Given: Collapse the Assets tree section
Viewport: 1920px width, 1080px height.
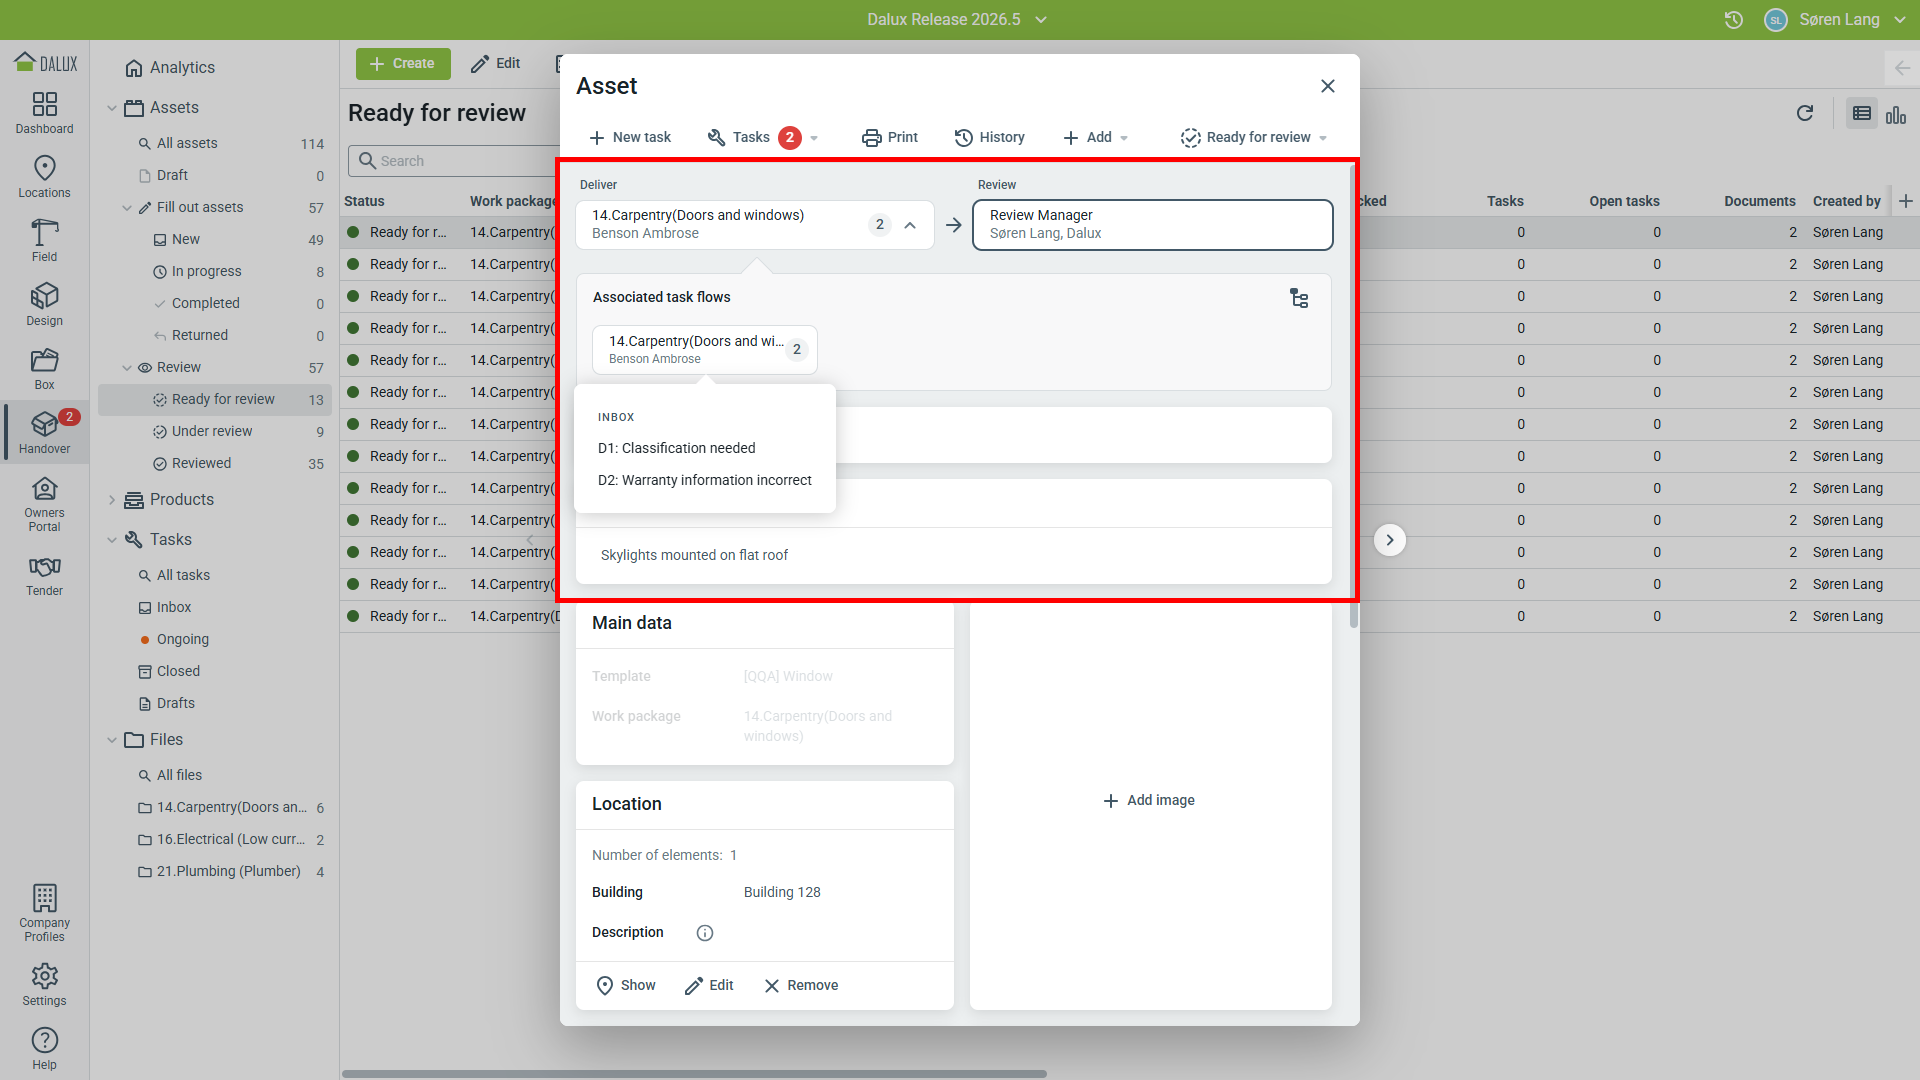Looking at the screenshot, I should click(112, 108).
